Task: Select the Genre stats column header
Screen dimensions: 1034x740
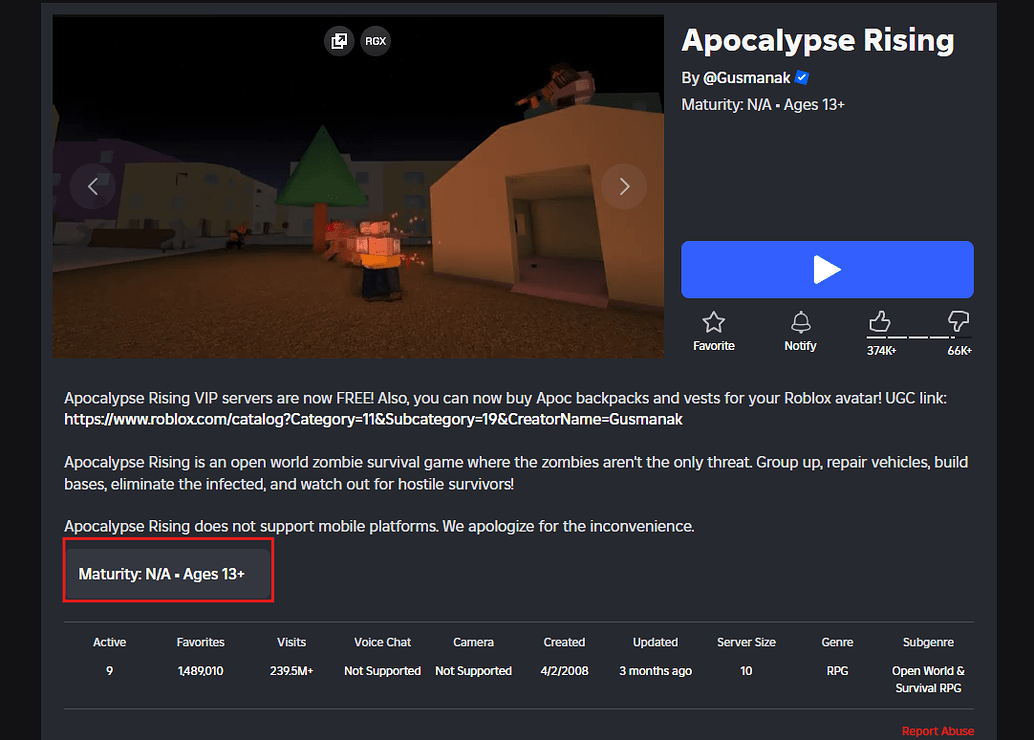Action: point(837,642)
